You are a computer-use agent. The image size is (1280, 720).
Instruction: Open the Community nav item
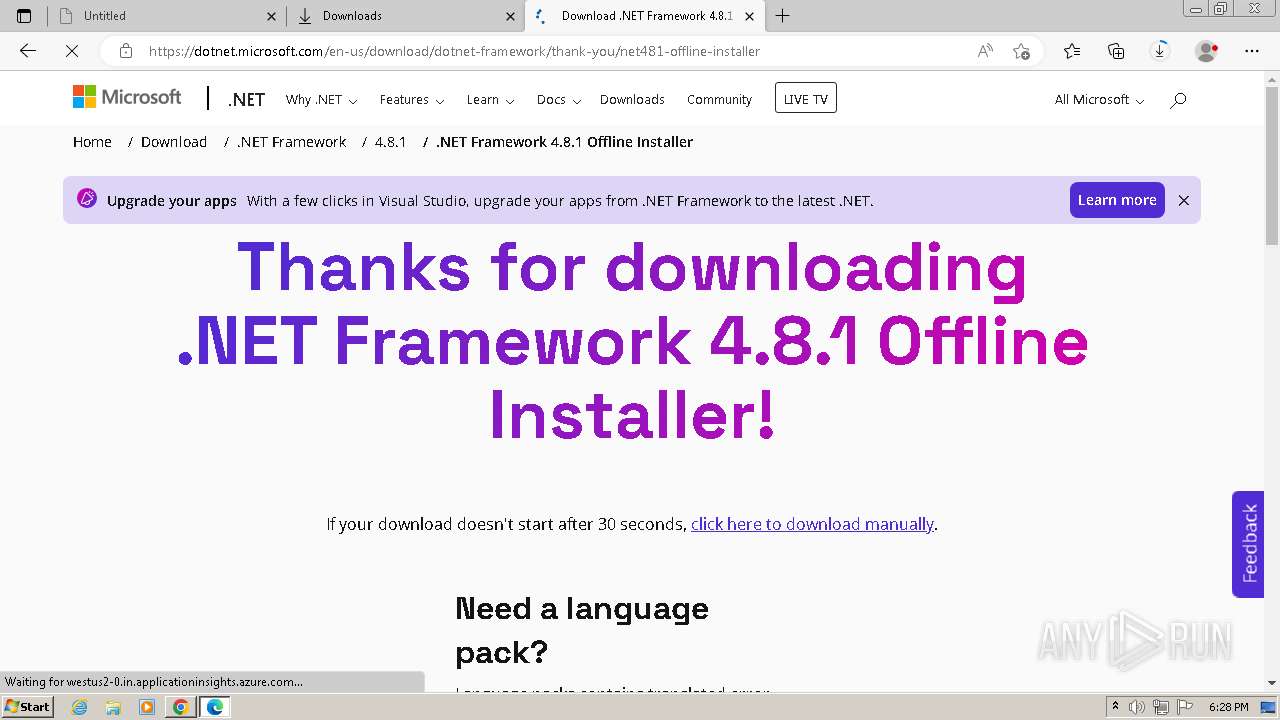(x=719, y=100)
